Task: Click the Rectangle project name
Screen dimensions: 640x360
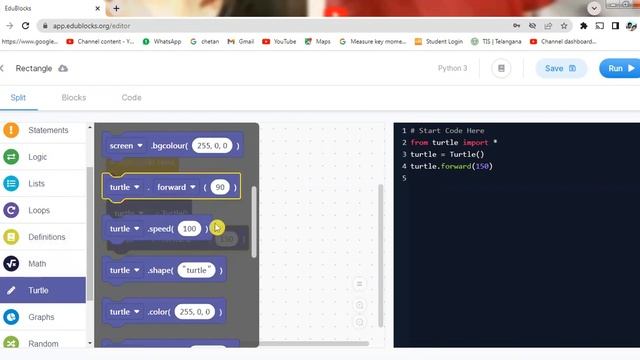Action: (x=34, y=68)
